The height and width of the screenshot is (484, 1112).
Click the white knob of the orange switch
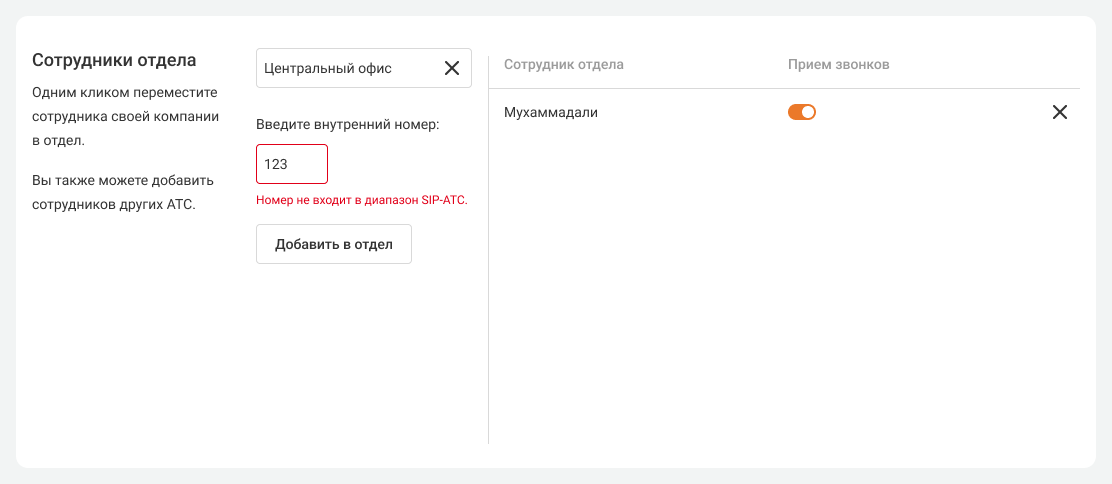(808, 112)
